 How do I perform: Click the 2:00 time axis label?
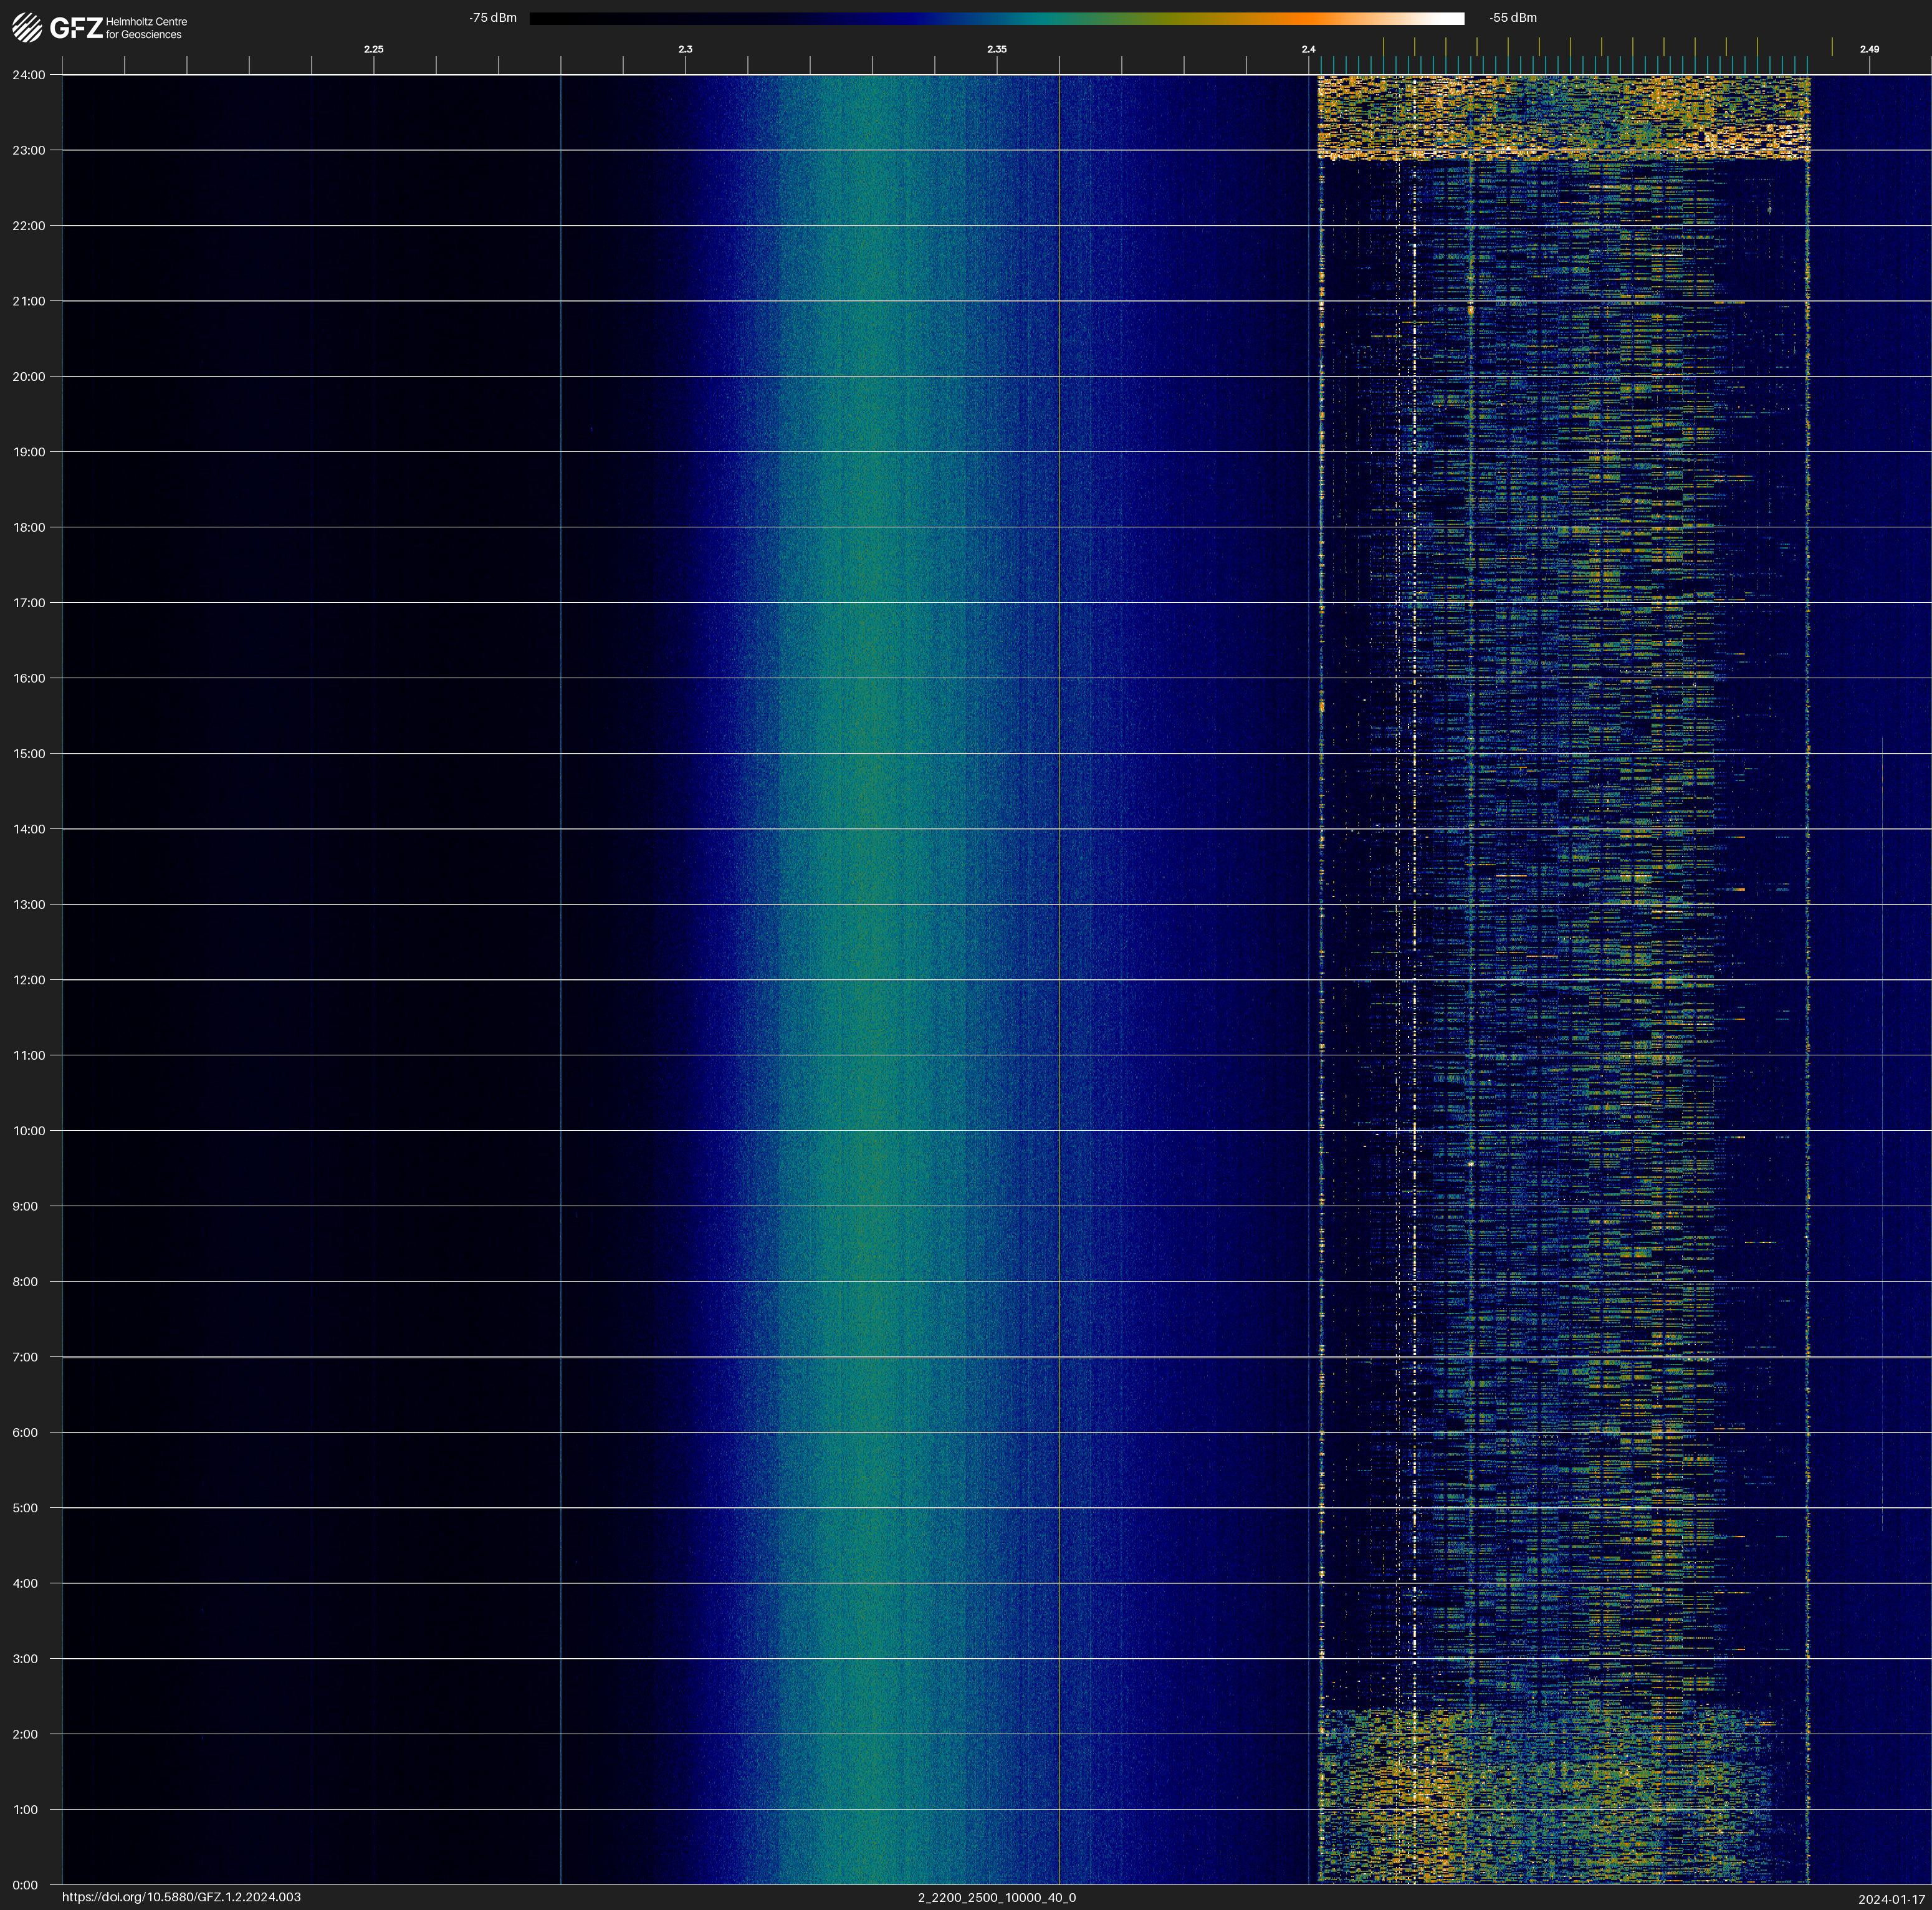click(x=26, y=1734)
